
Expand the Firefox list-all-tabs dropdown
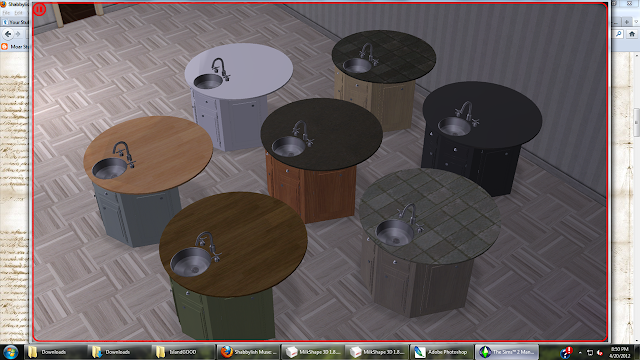coord(636,22)
